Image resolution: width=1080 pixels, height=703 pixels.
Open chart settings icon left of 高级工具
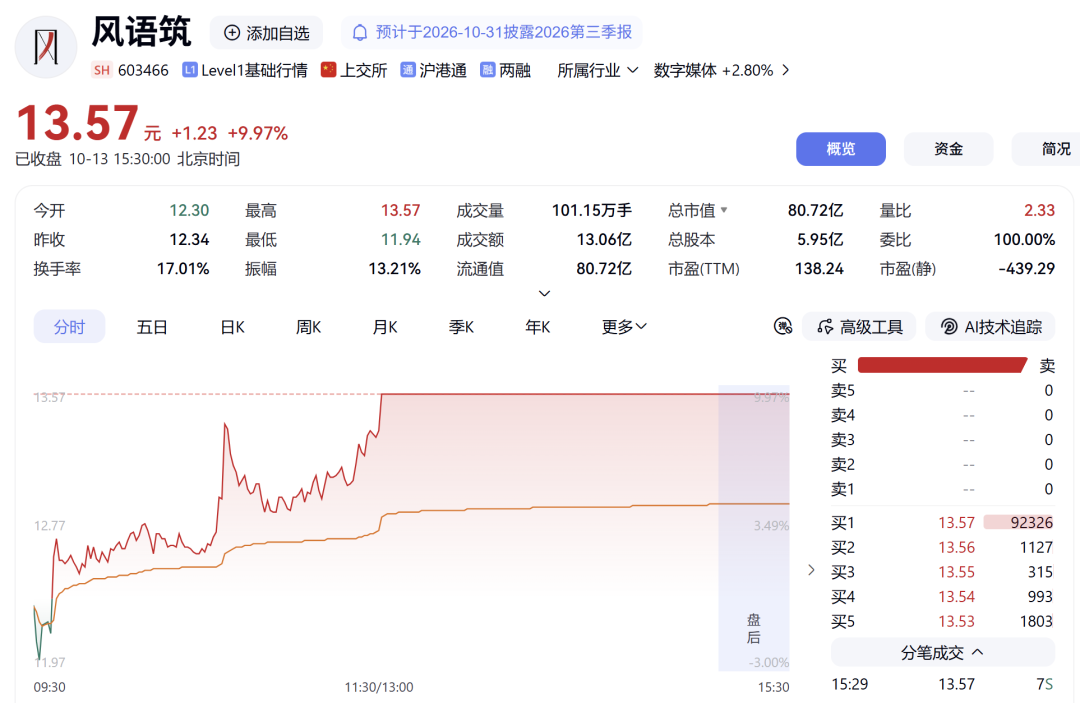click(783, 326)
